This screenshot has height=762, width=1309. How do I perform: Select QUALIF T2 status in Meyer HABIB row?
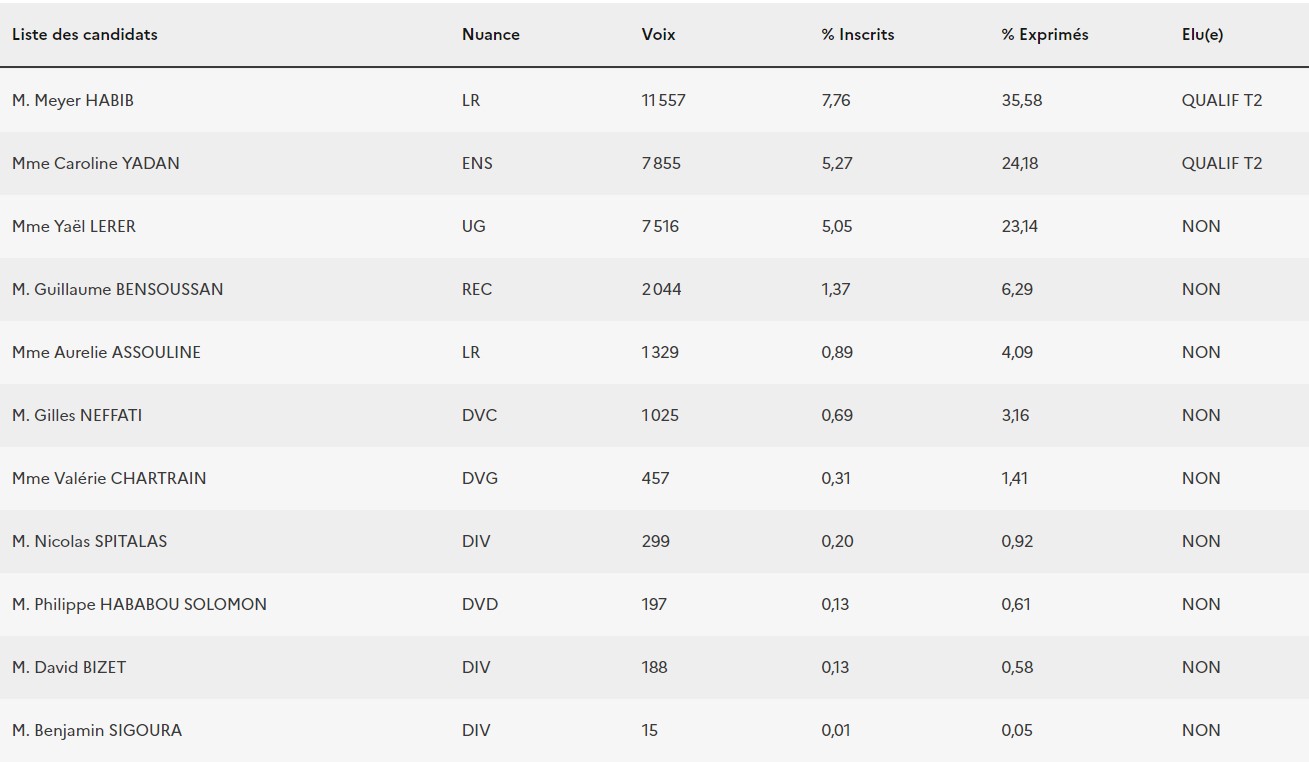[x=1222, y=100]
